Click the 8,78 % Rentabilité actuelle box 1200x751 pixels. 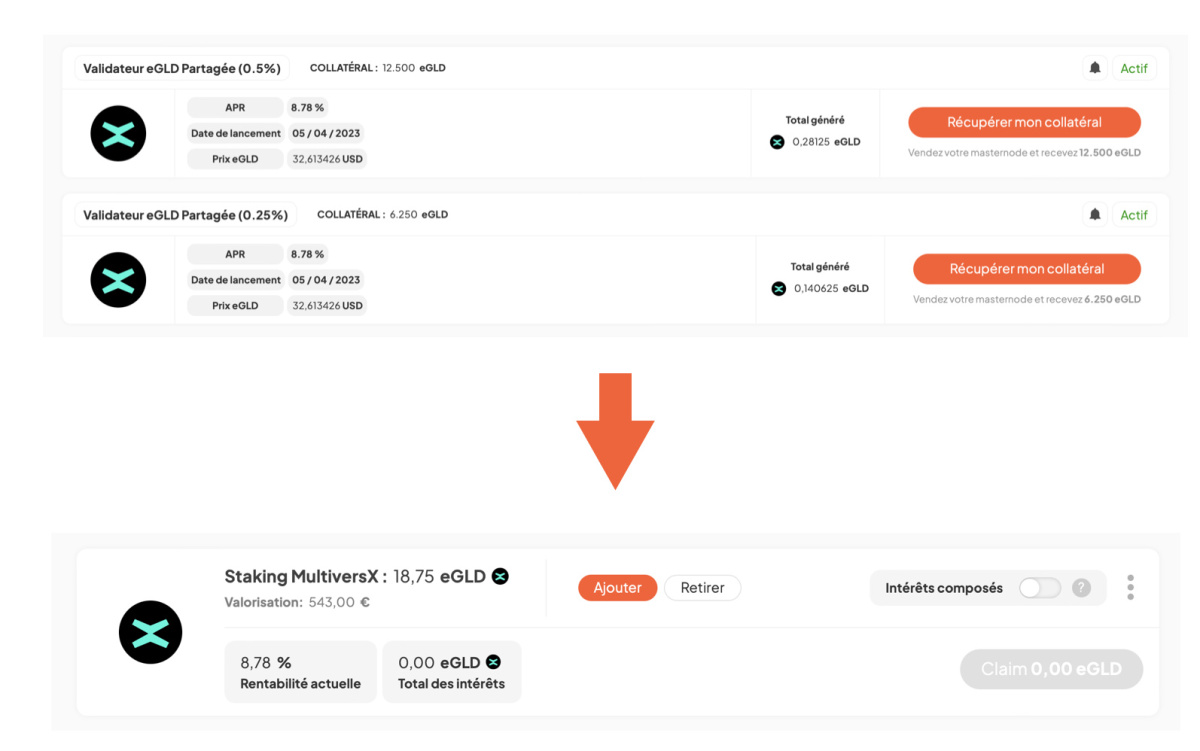[x=300, y=672]
